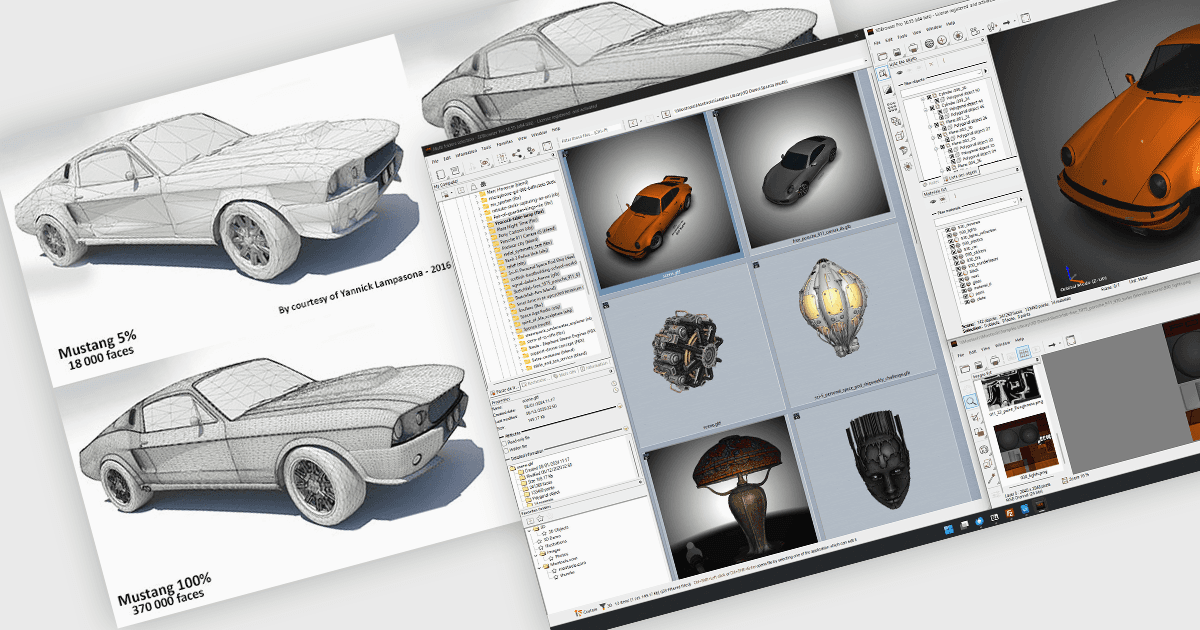The image size is (1200, 630).
Task: Open Favorites menu in browser window
Action: (x=505, y=143)
